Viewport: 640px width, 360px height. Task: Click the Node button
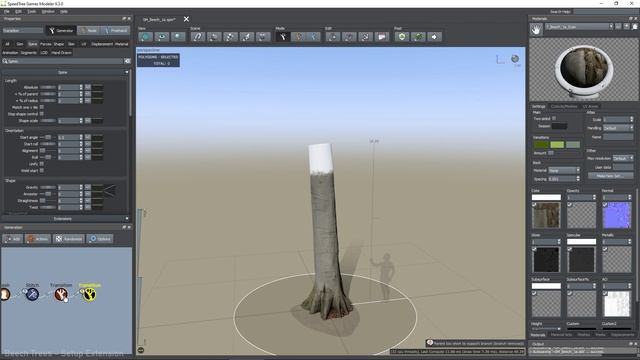[x=88, y=30]
